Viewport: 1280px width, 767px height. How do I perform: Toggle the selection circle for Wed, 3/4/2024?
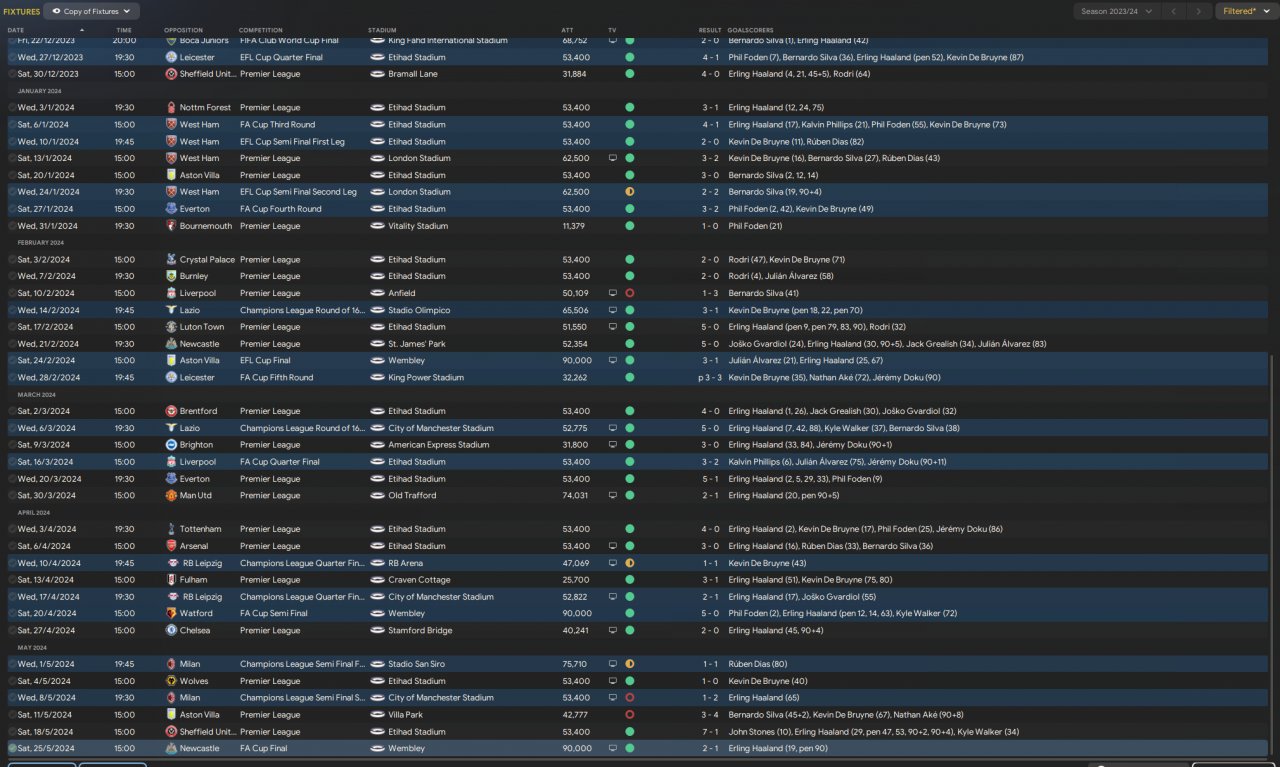click(12, 529)
